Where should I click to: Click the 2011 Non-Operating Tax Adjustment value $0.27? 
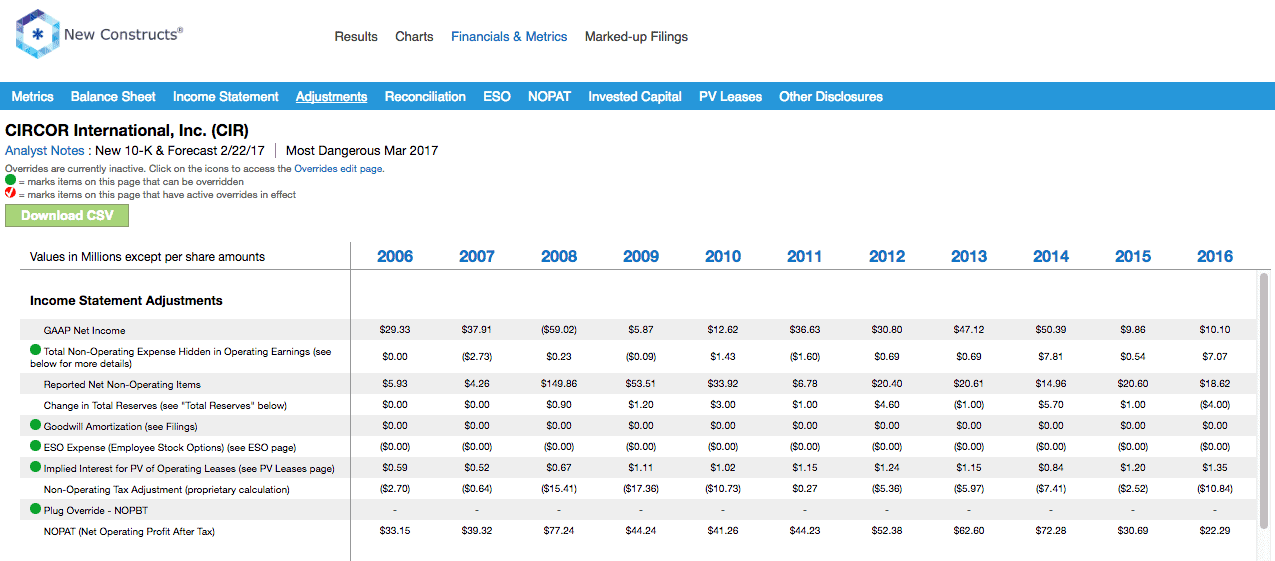[x=805, y=489]
